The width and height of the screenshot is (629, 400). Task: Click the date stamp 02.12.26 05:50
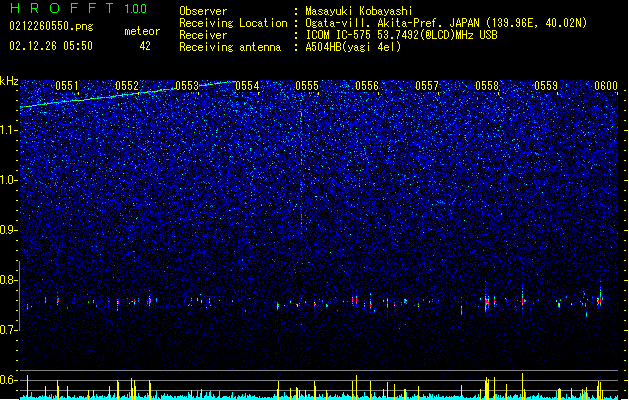51,46
